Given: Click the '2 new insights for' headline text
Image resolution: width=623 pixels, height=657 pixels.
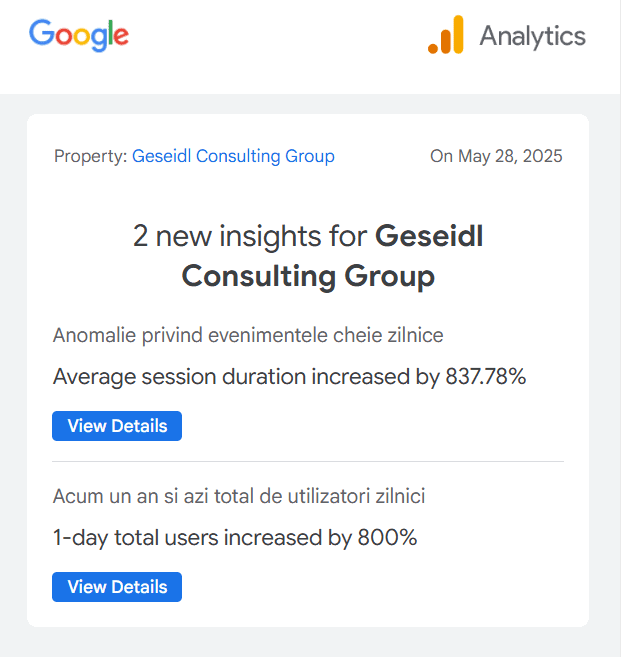Looking at the screenshot, I should [251, 236].
